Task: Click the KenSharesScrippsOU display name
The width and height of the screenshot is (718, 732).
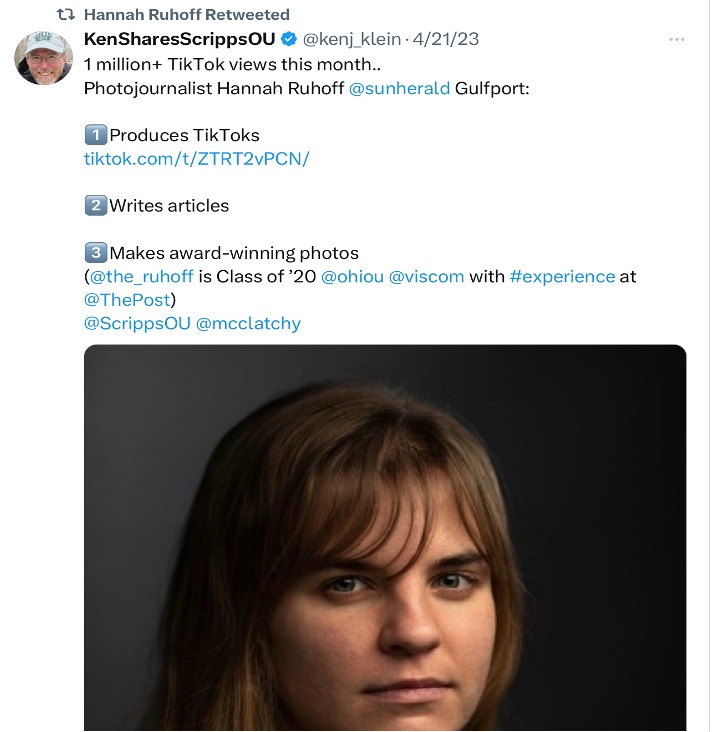Action: pos(180,39)
